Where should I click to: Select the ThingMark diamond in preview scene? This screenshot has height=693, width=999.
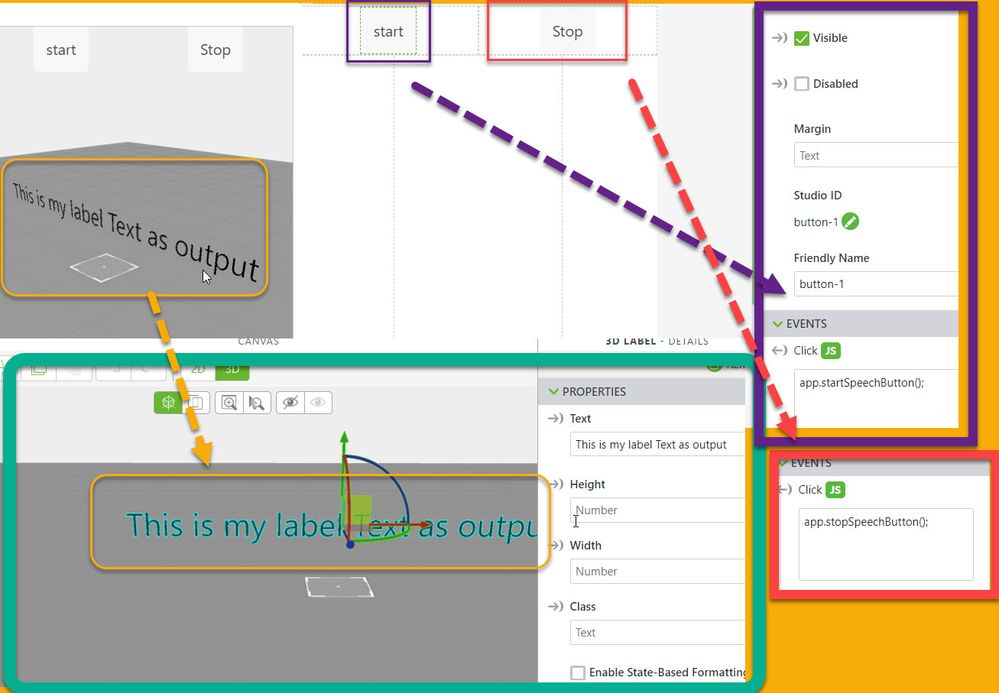click(x=104, y=268)
